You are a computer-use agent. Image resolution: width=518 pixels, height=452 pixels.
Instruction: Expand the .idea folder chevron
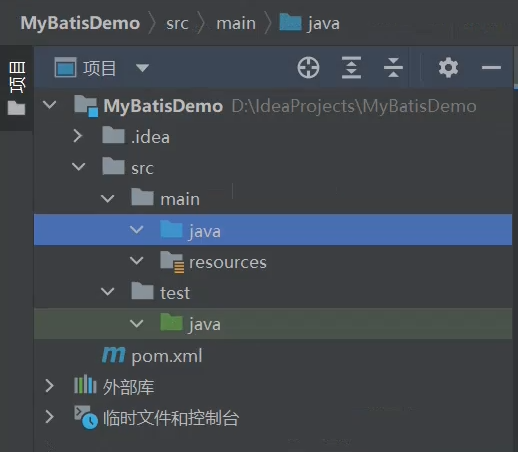[x=78, y=136]
